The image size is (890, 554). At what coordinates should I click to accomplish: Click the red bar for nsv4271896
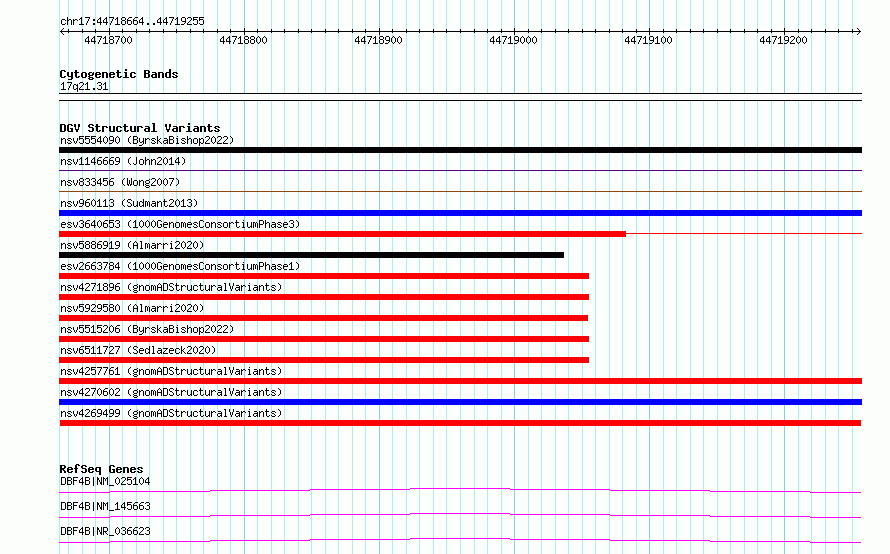pyautogui.click(x=324, y=297)
